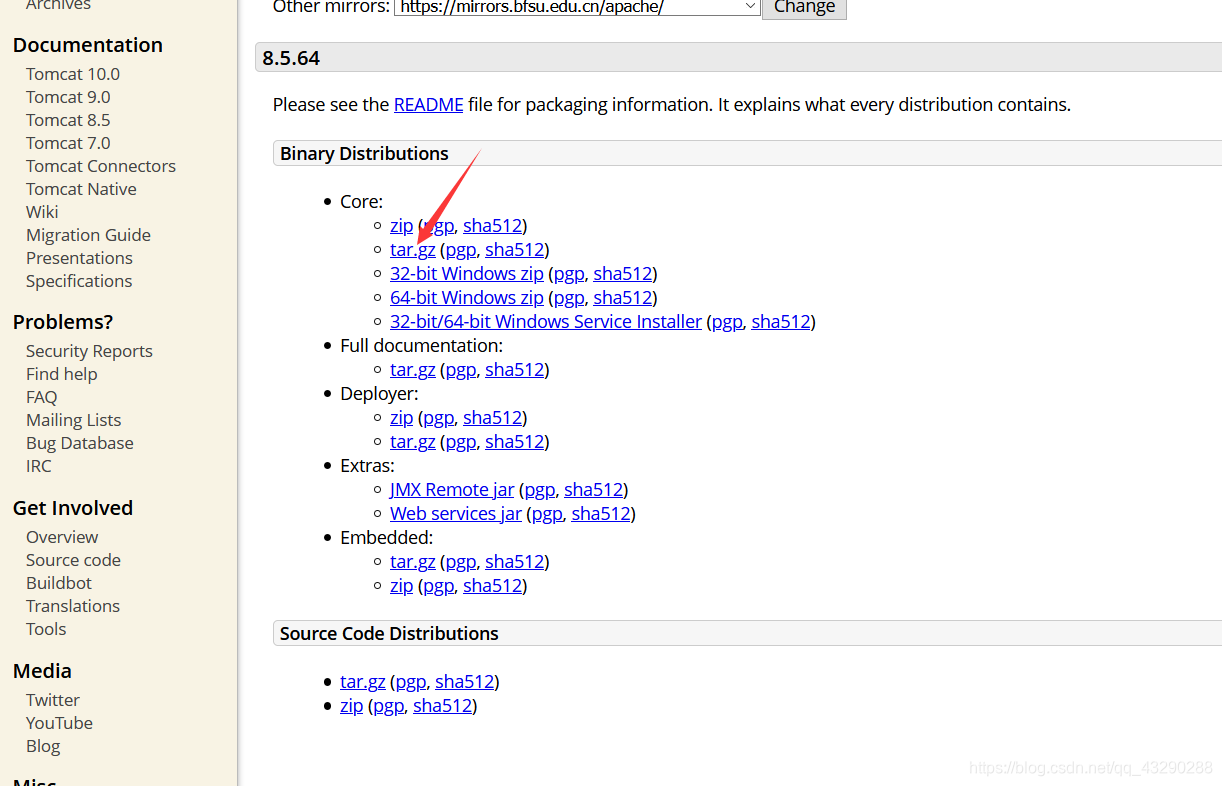This screenshot has height=786, width=1222.
Task: Open the Migration Guide page
Action: coord(88,235)
